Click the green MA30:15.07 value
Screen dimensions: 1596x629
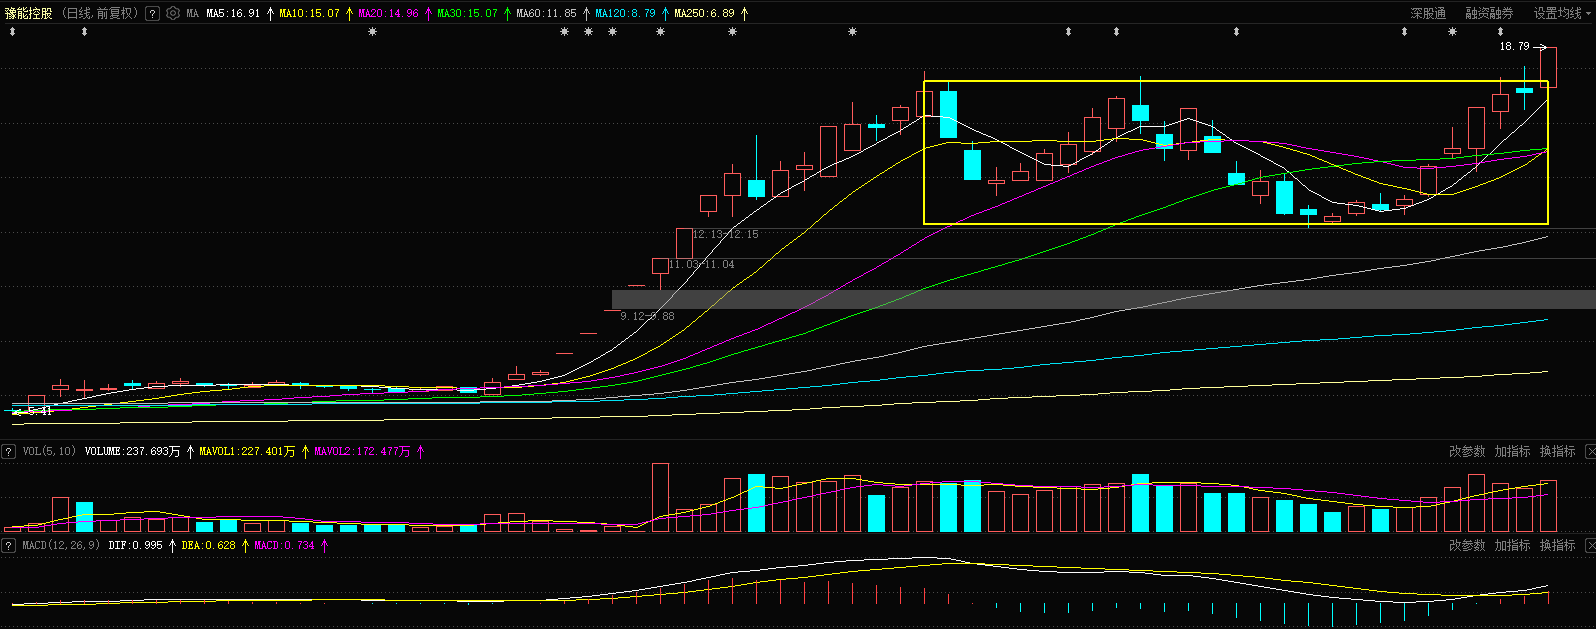[x=467, y=13]
